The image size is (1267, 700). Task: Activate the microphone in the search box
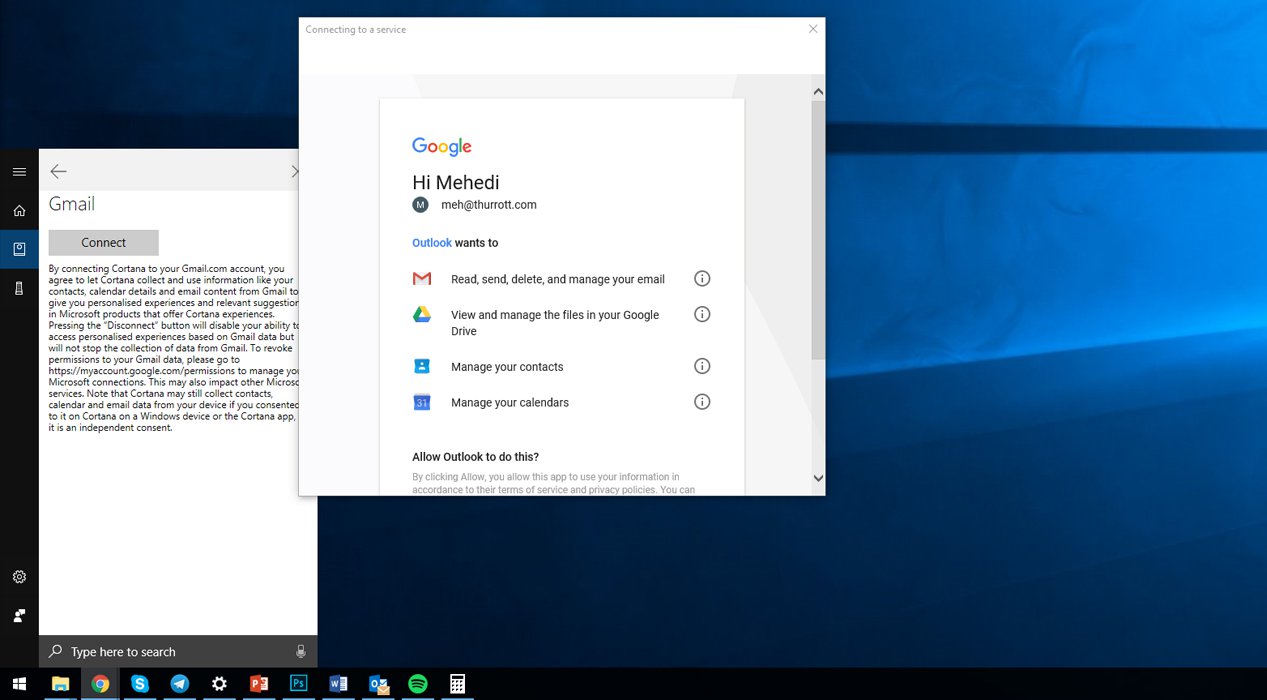click(x=301, y=652)
